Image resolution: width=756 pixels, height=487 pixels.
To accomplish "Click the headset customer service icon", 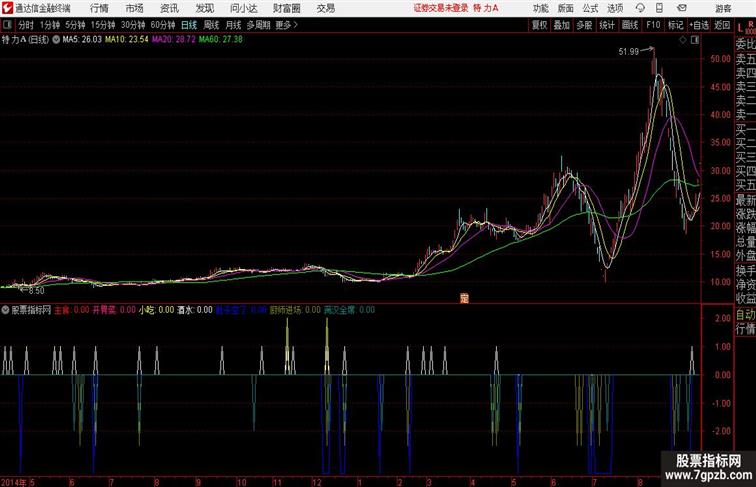I will 640,8.
